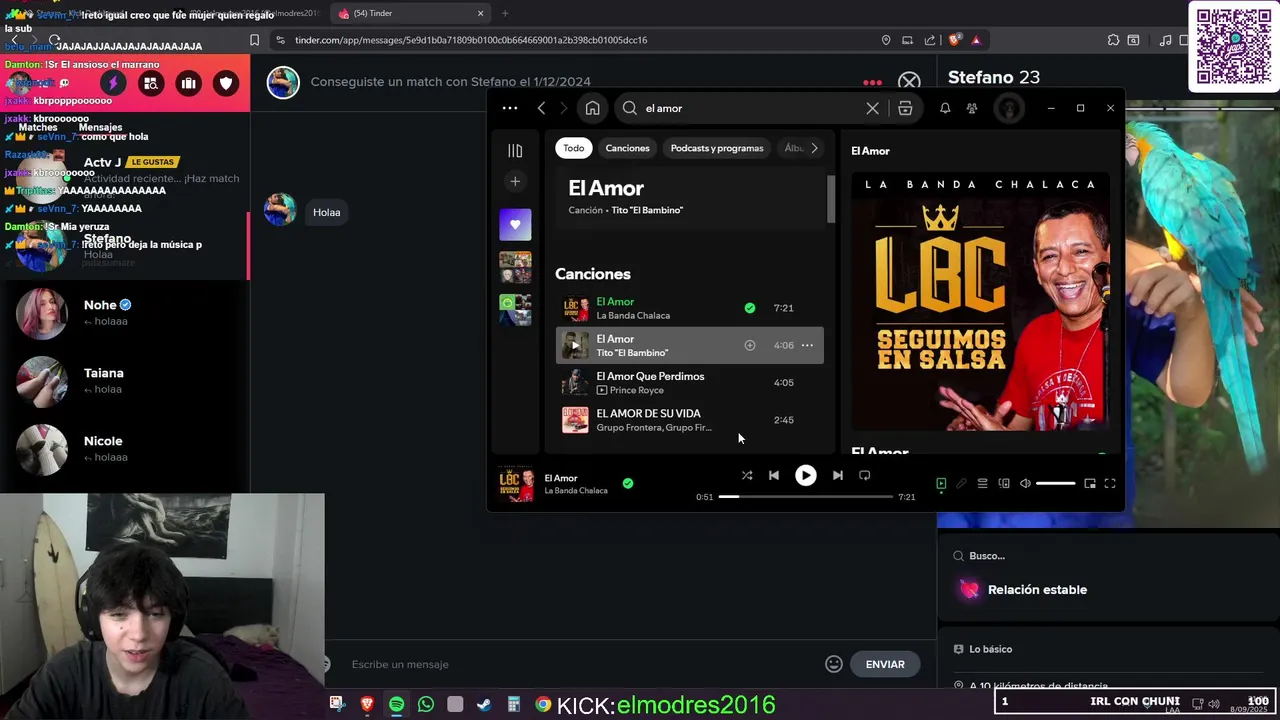Resume playback with the play button
The width and height of the screenshot is (1280, 720).
805,476
